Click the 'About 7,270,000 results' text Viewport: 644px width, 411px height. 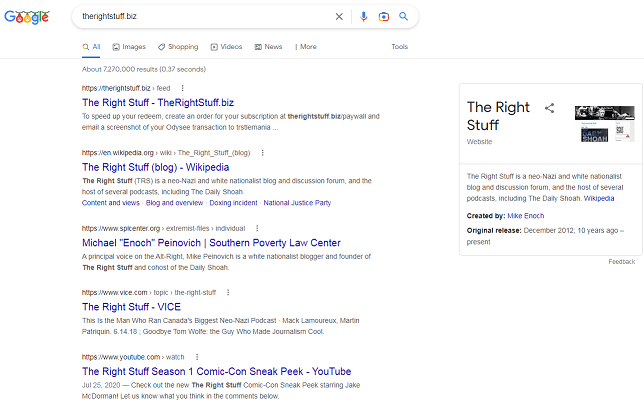point(143,69)
